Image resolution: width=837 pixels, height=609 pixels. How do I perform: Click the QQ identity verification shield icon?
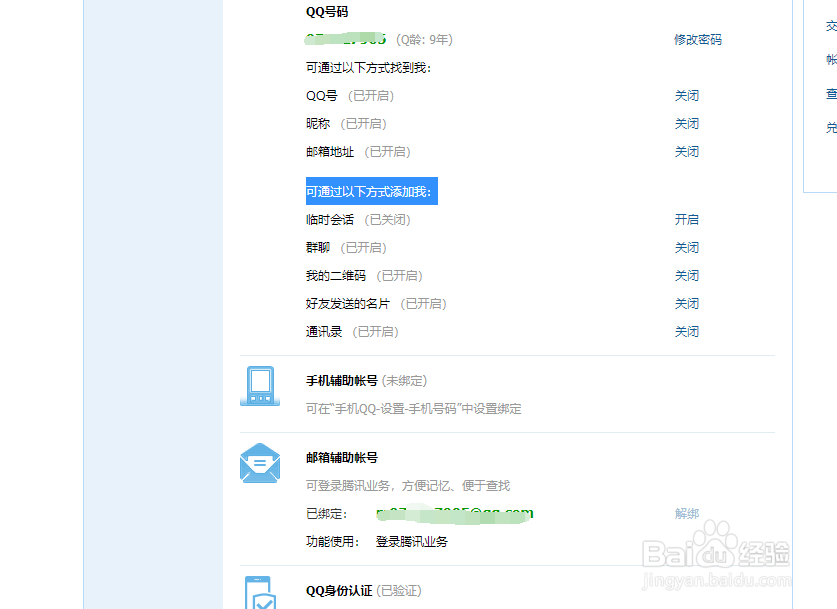coord(260,592)
